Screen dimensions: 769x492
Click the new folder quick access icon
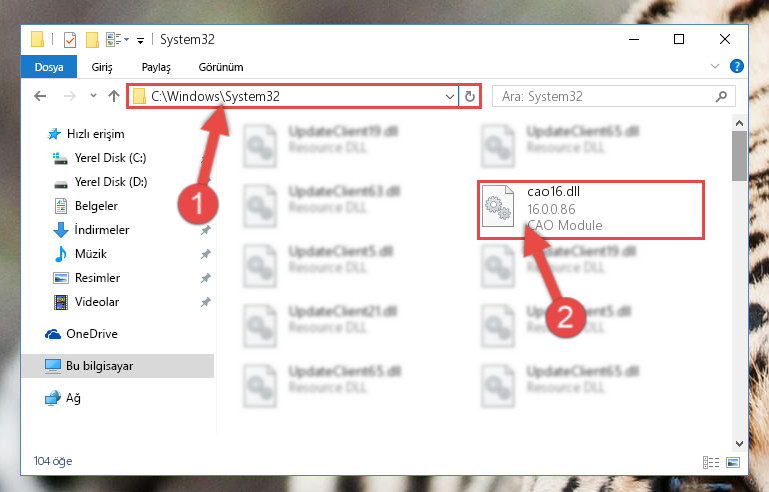[x=92, y=40]
